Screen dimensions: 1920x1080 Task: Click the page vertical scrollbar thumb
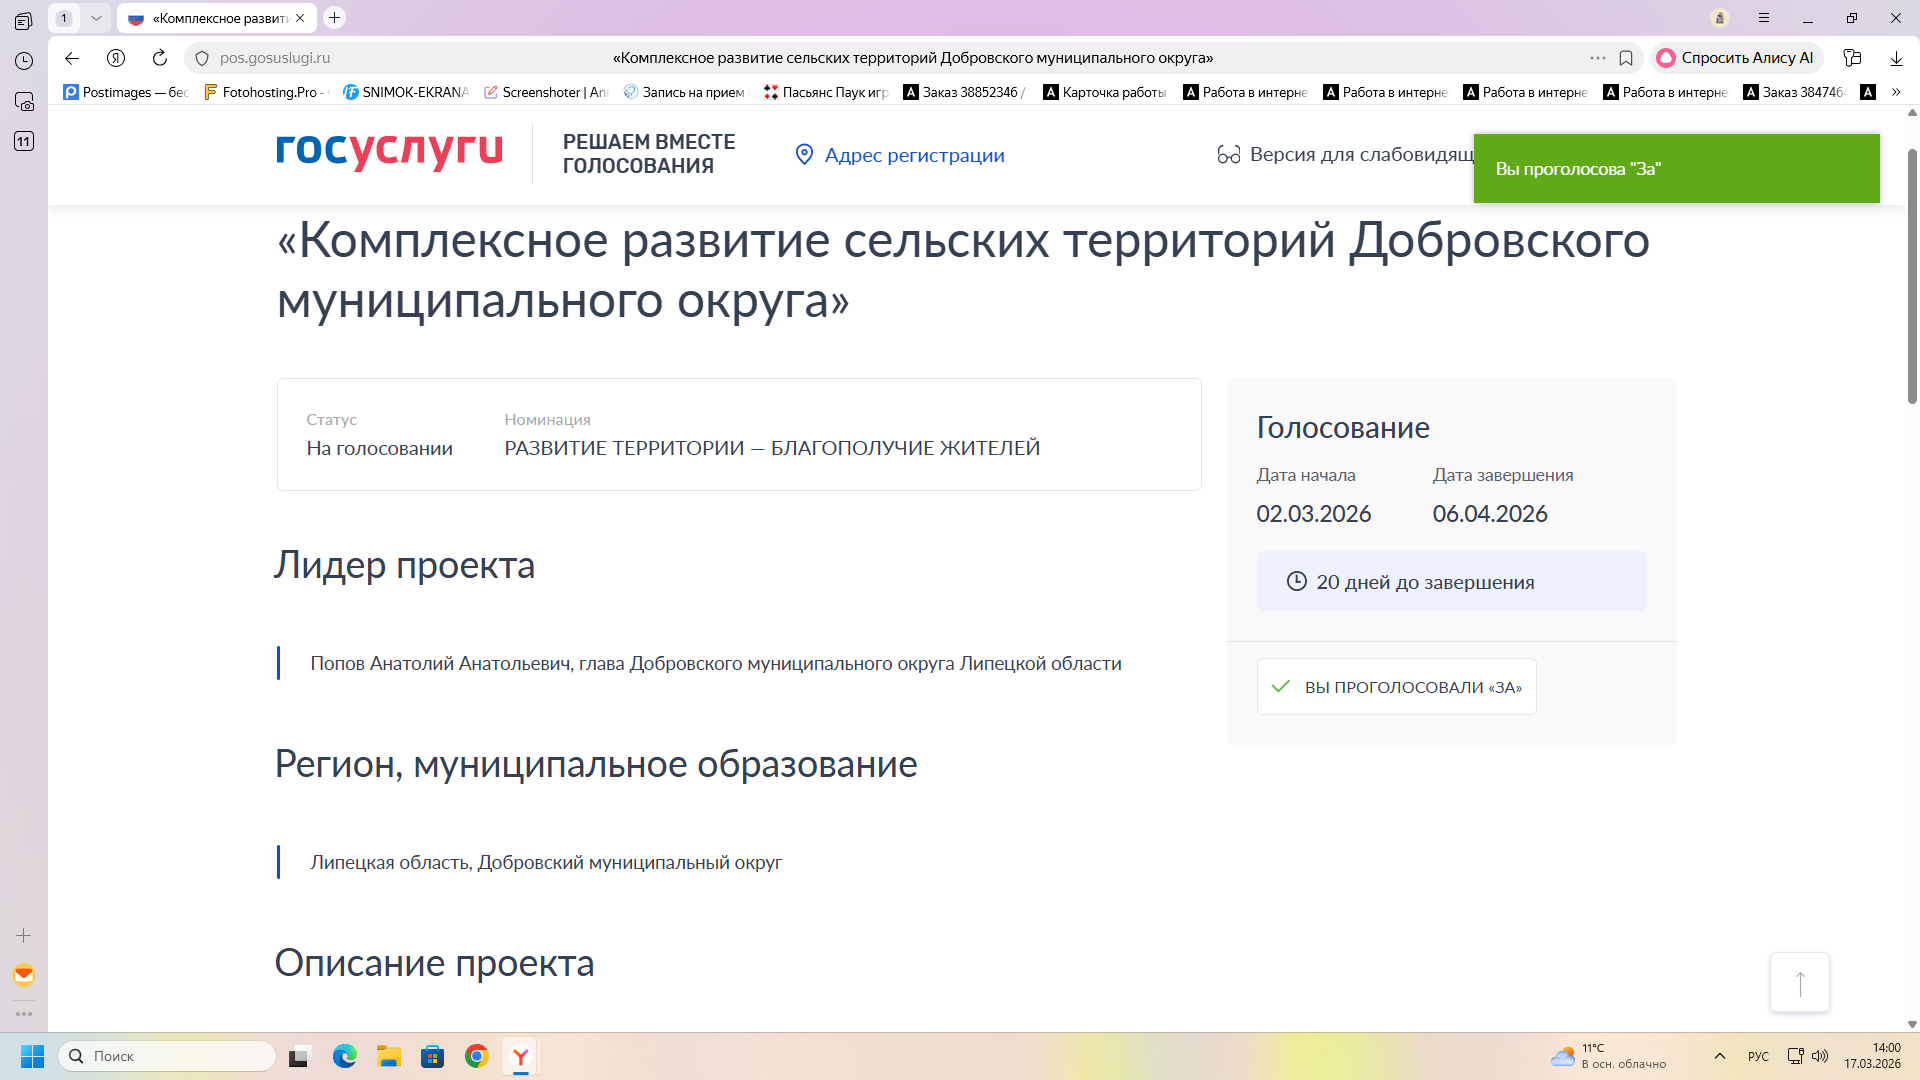pos(1912,275)
